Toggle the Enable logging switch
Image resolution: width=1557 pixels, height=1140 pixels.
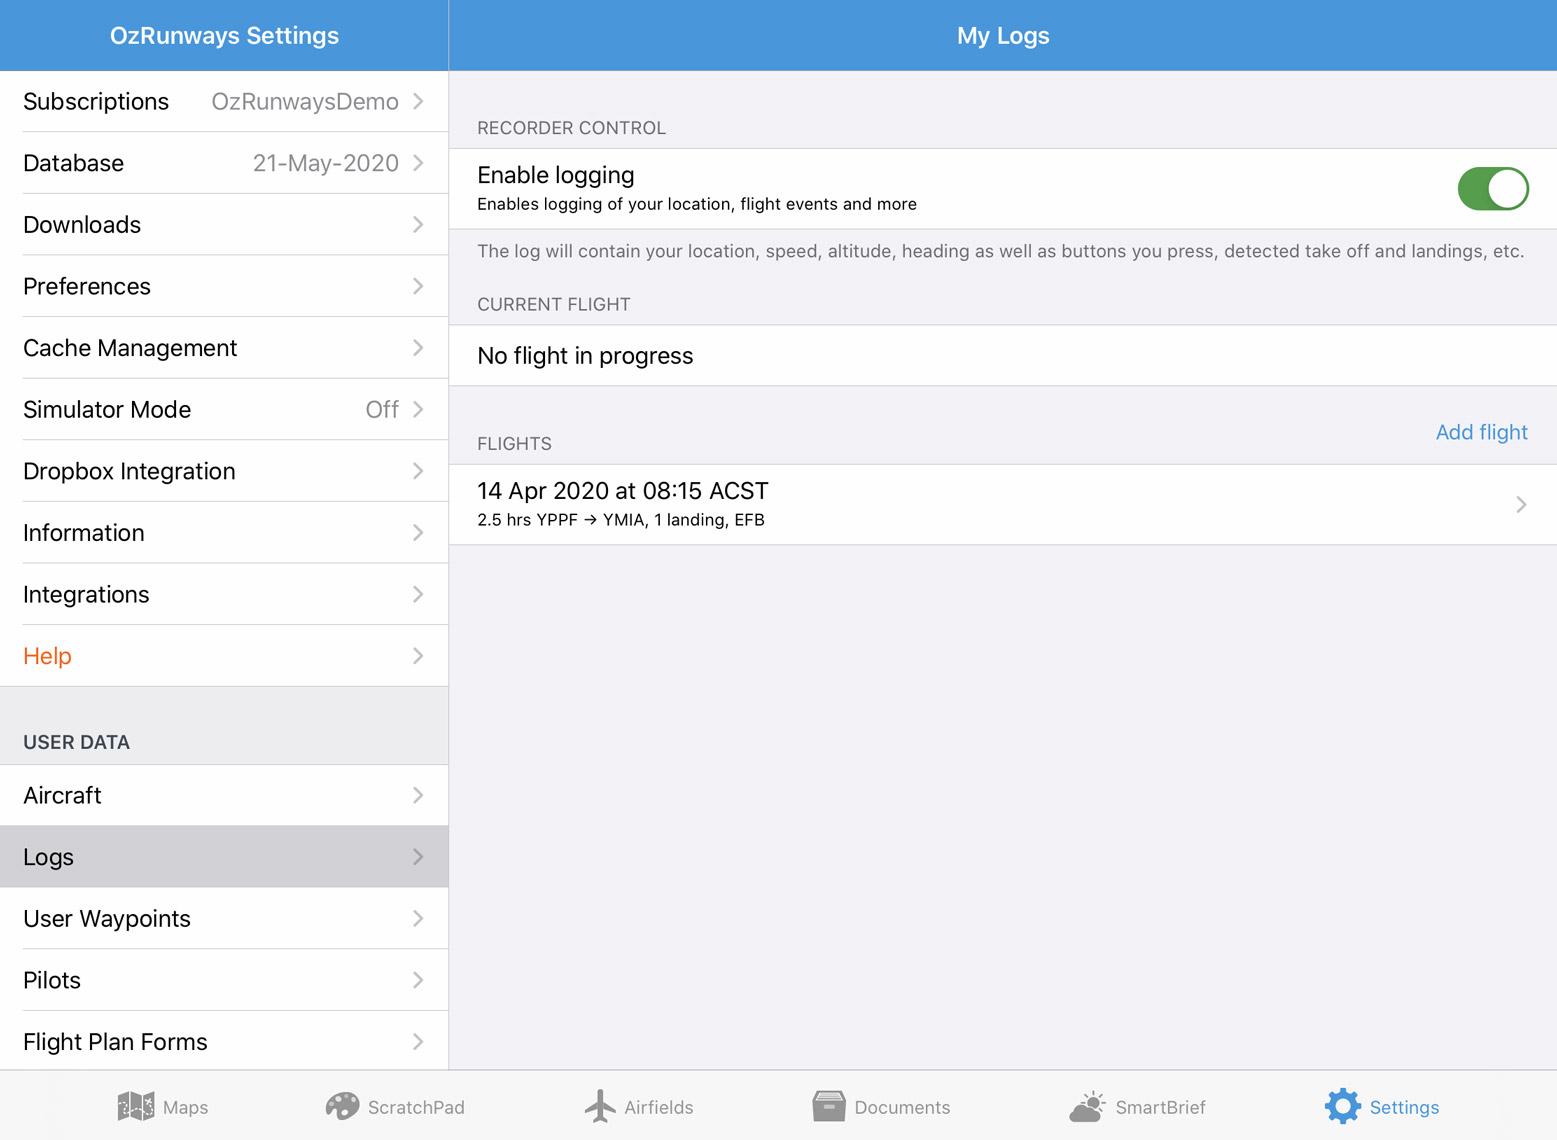coord(1493,189)
